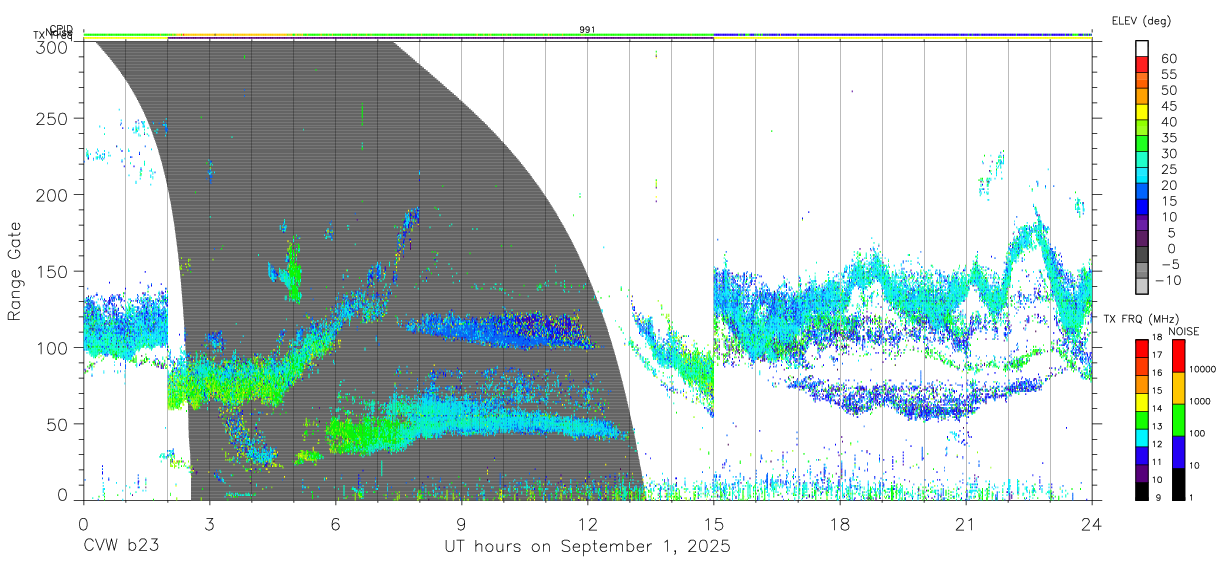
Task: Click the x-axis tick label '21'
Action: [x=965, y=525]
